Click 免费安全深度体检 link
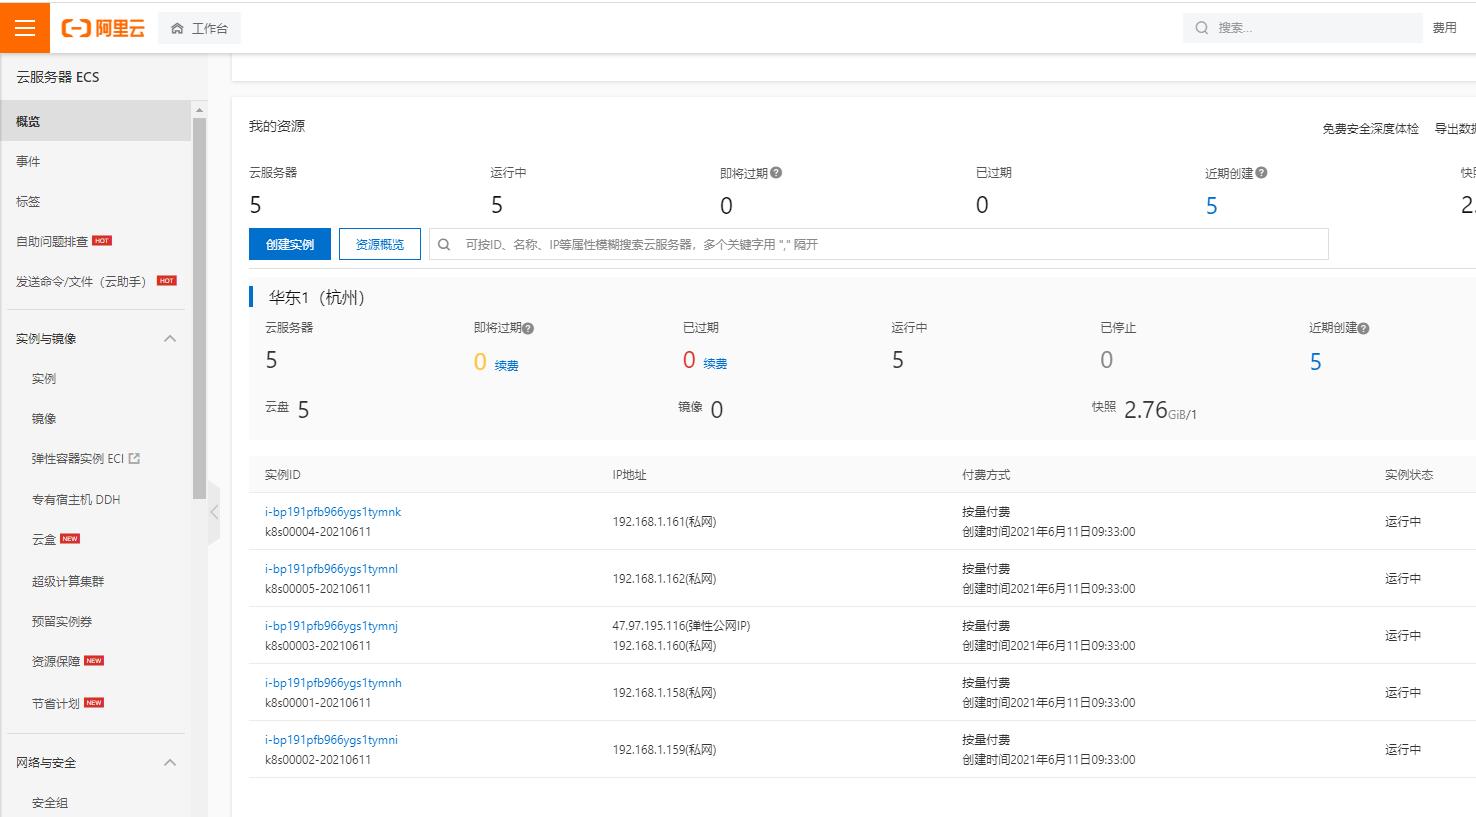This screenshot has height=817, width=1476. (x=1370, y=128)
